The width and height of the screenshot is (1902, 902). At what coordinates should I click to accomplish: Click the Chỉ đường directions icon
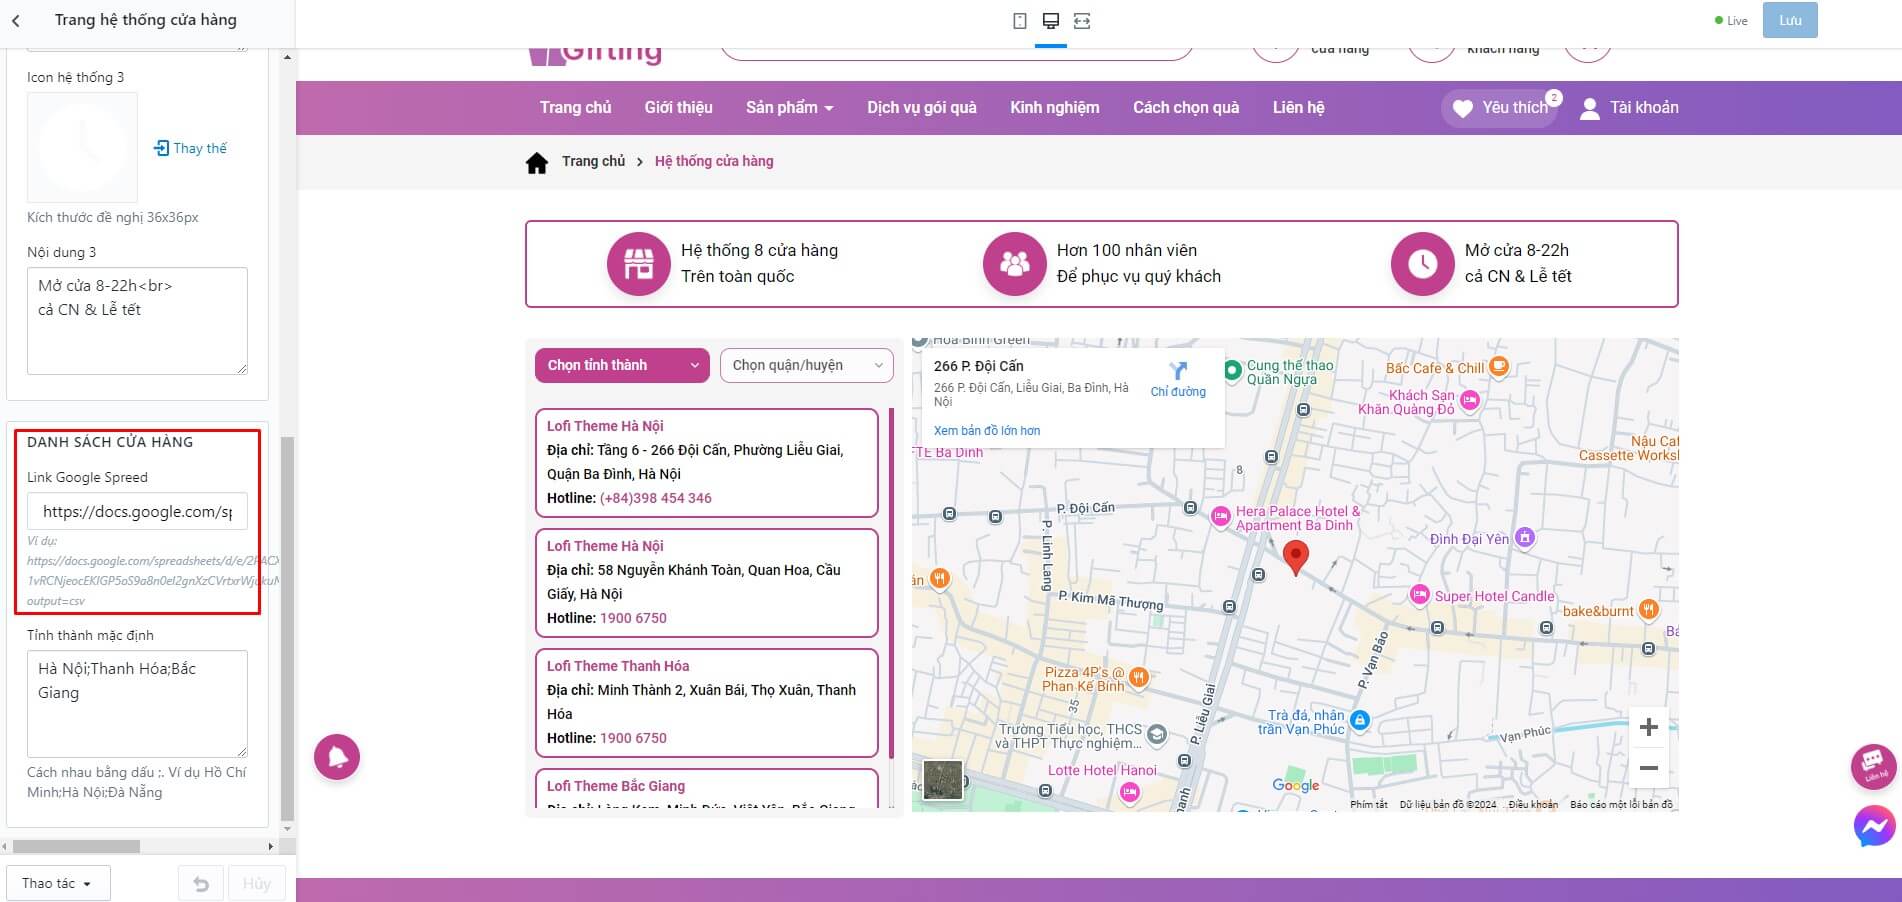tap(1178, 371)
